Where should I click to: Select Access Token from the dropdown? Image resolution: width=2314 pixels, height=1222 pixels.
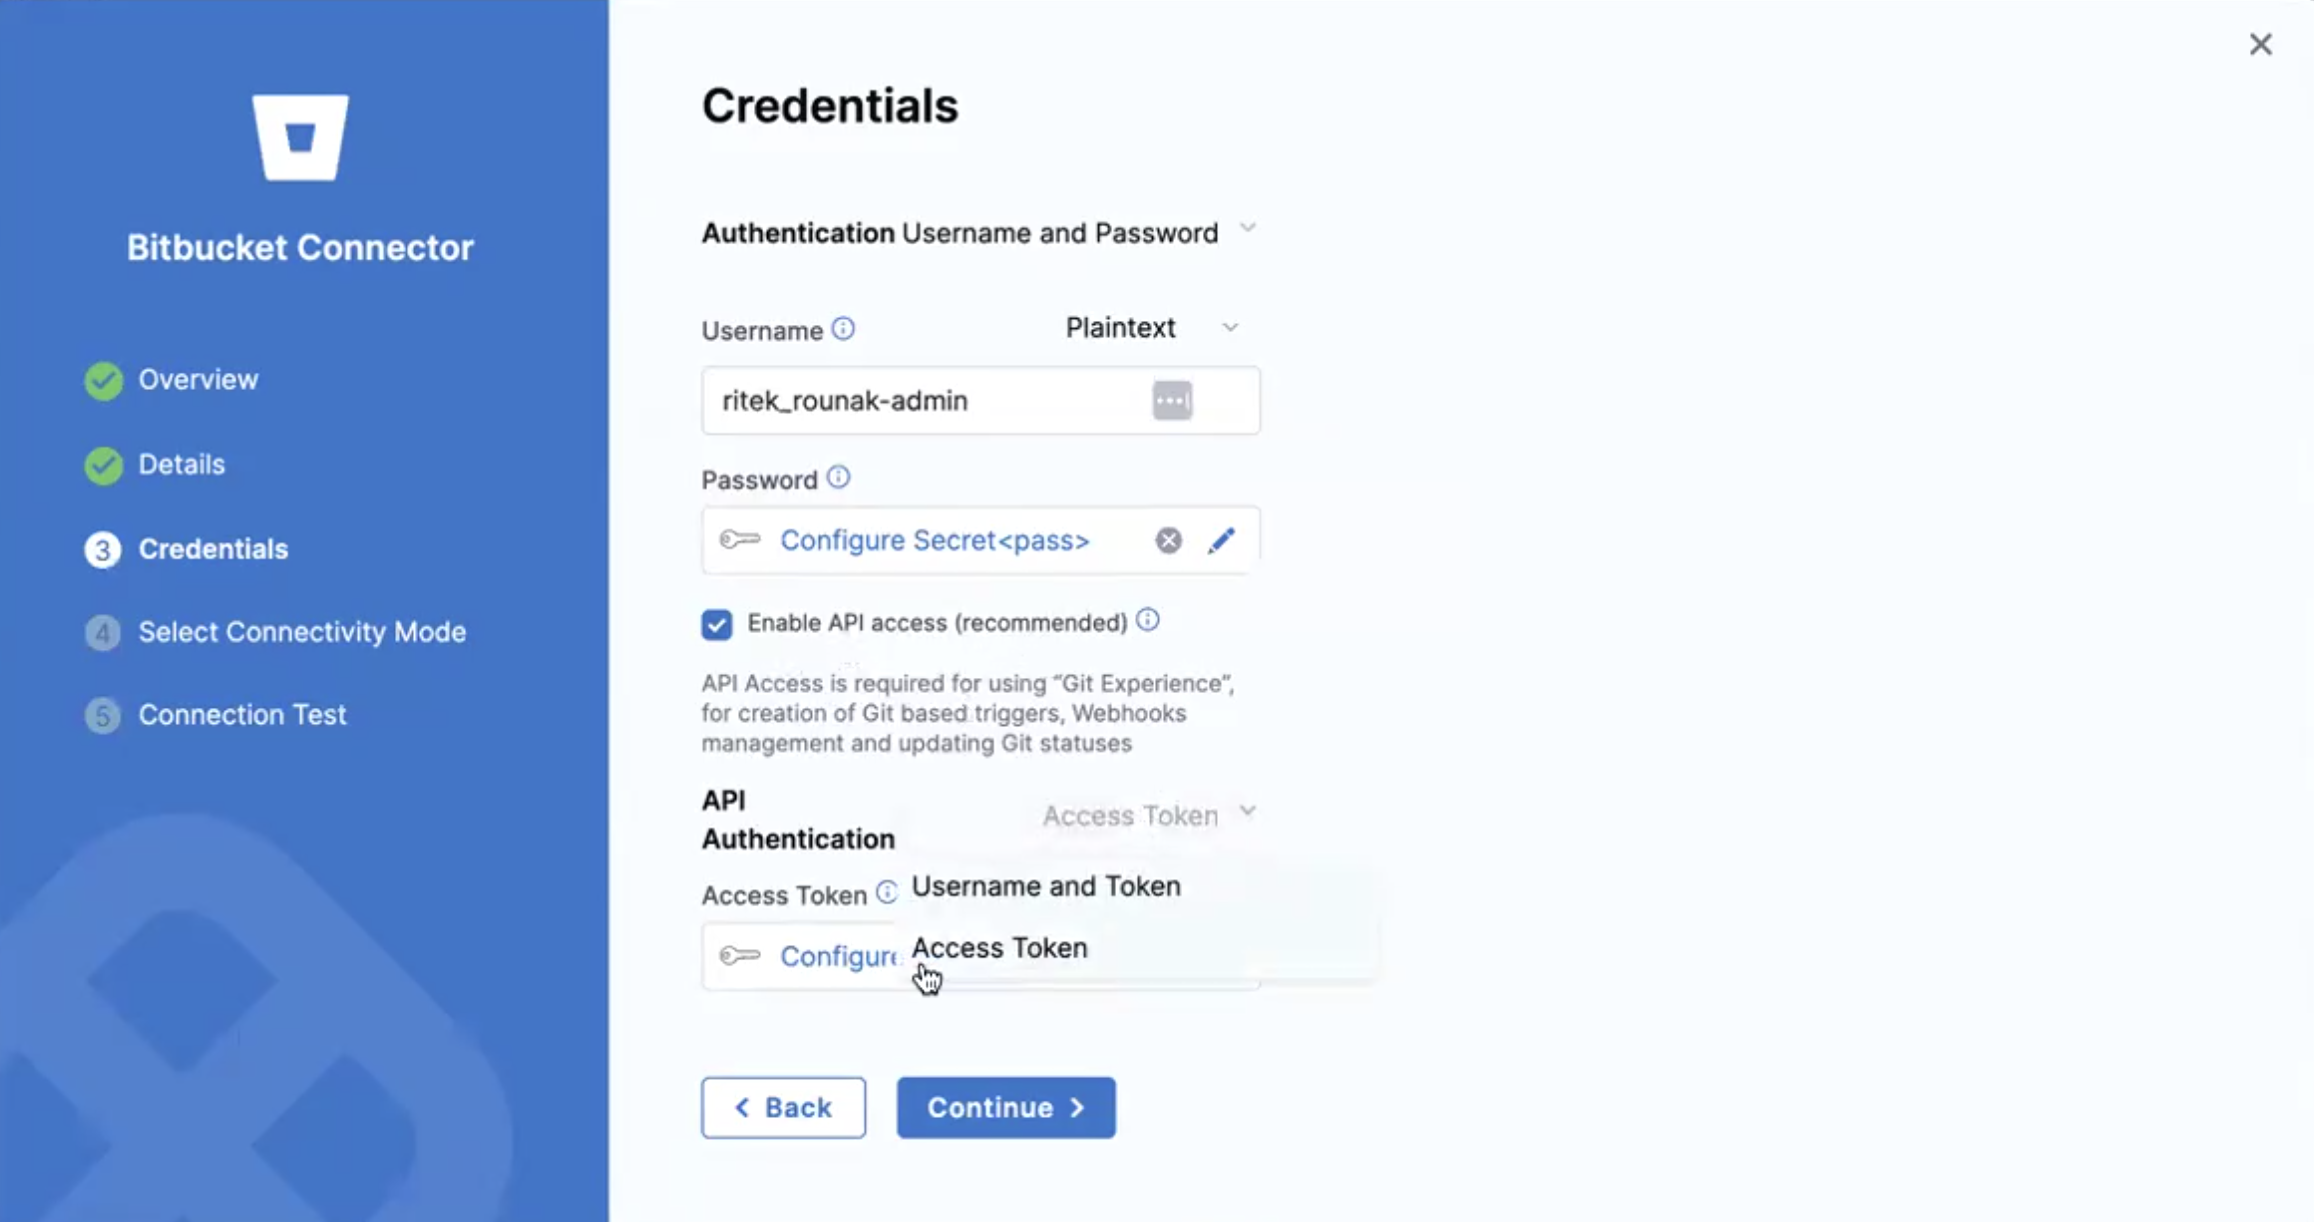click(x=1000, y=948)
